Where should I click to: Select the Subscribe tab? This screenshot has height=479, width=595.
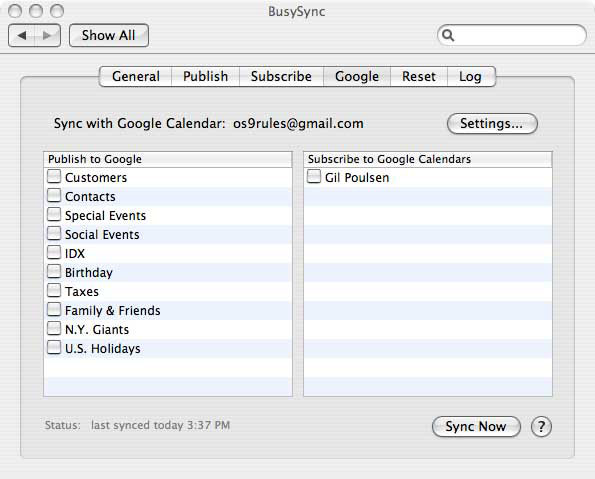coord(281,76)
